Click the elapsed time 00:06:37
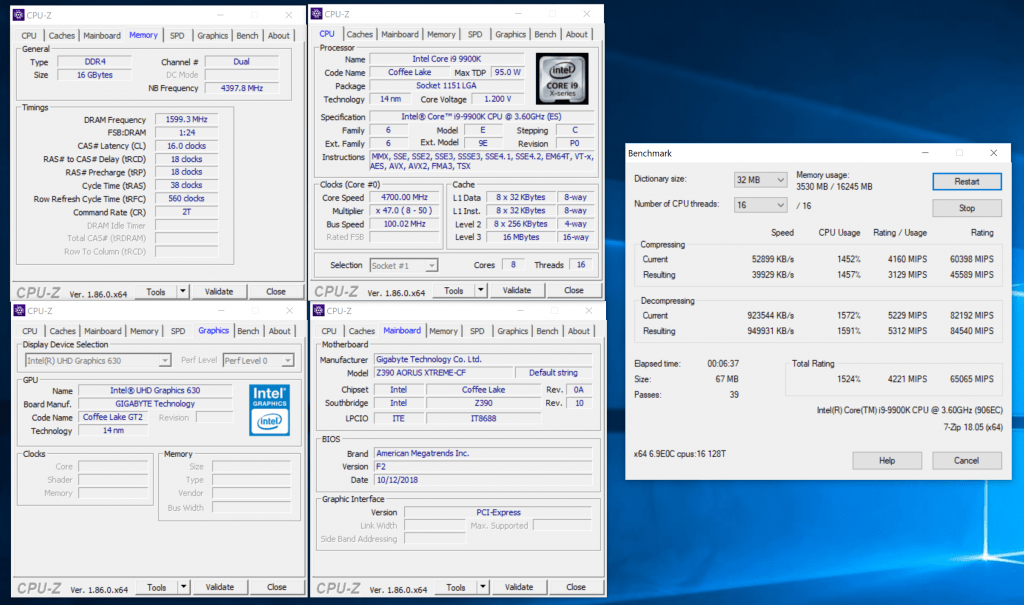The width and height of the screenshot is (1024, 605). [723, 363]
